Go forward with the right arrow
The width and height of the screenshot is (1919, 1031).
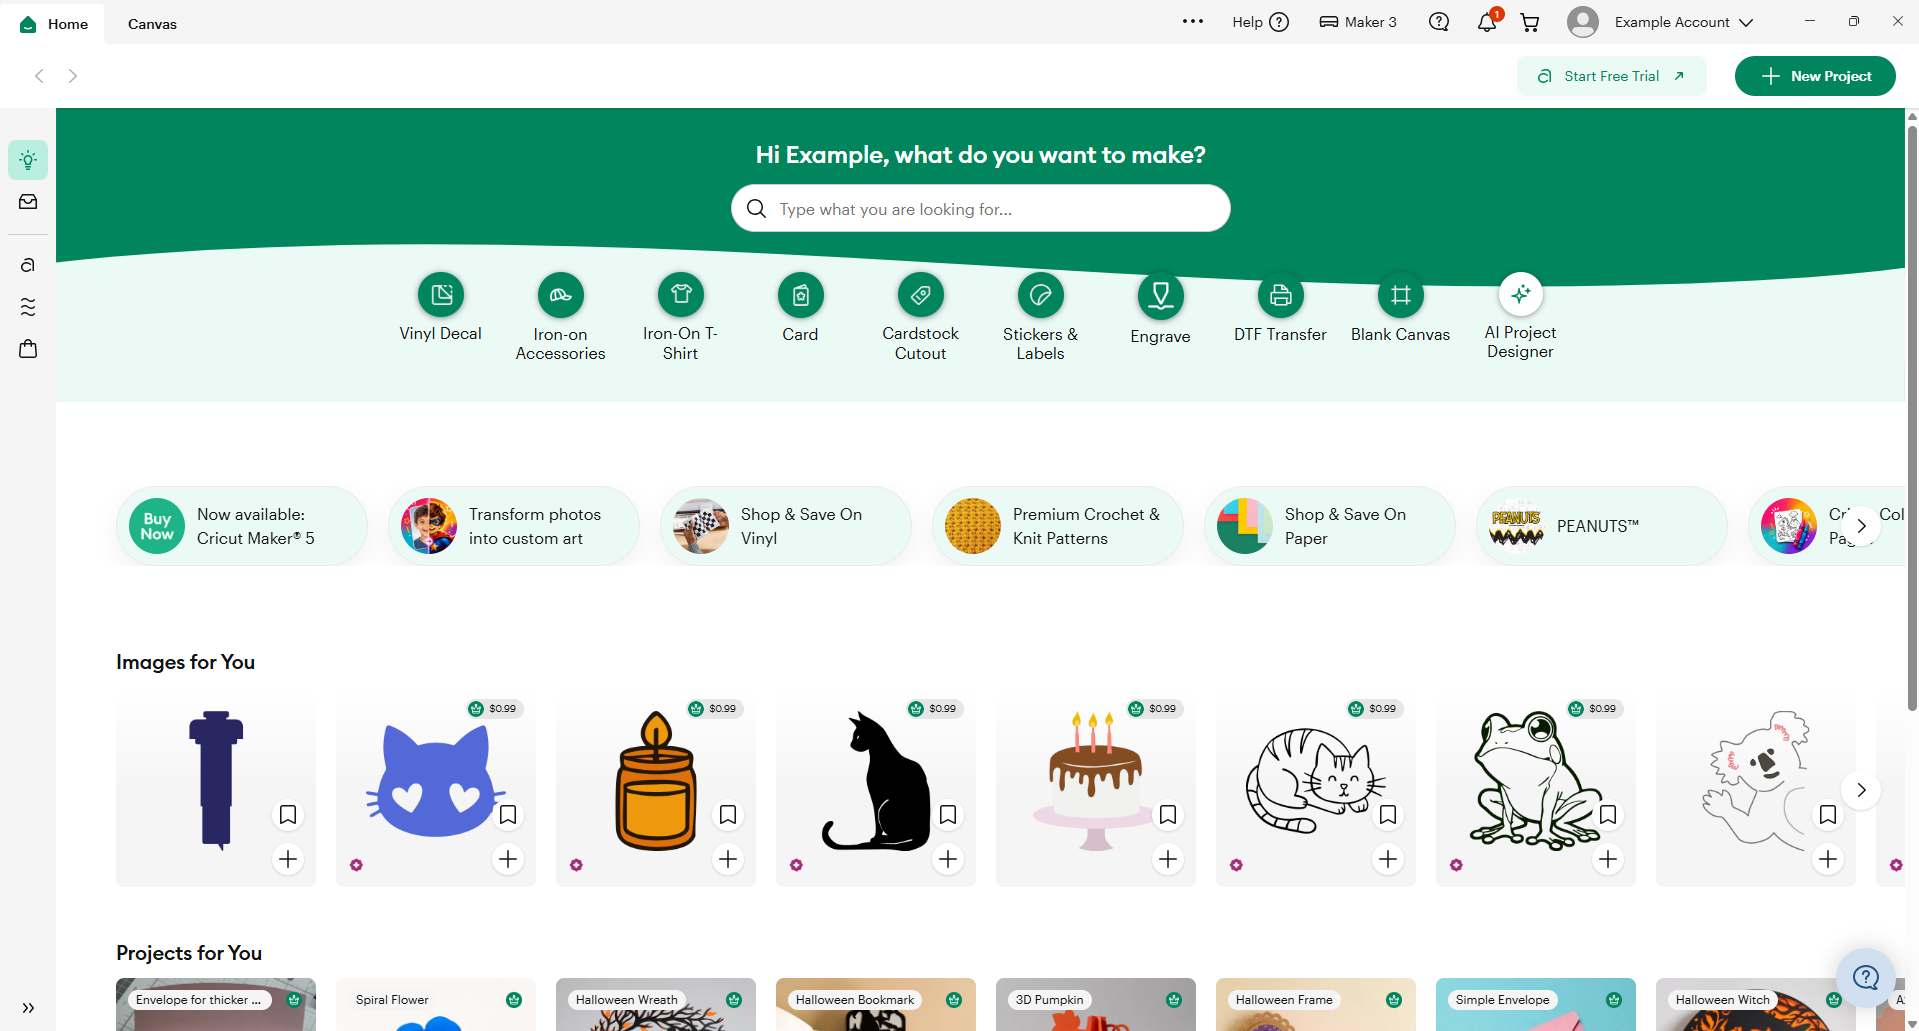click(x=73, y=76)
